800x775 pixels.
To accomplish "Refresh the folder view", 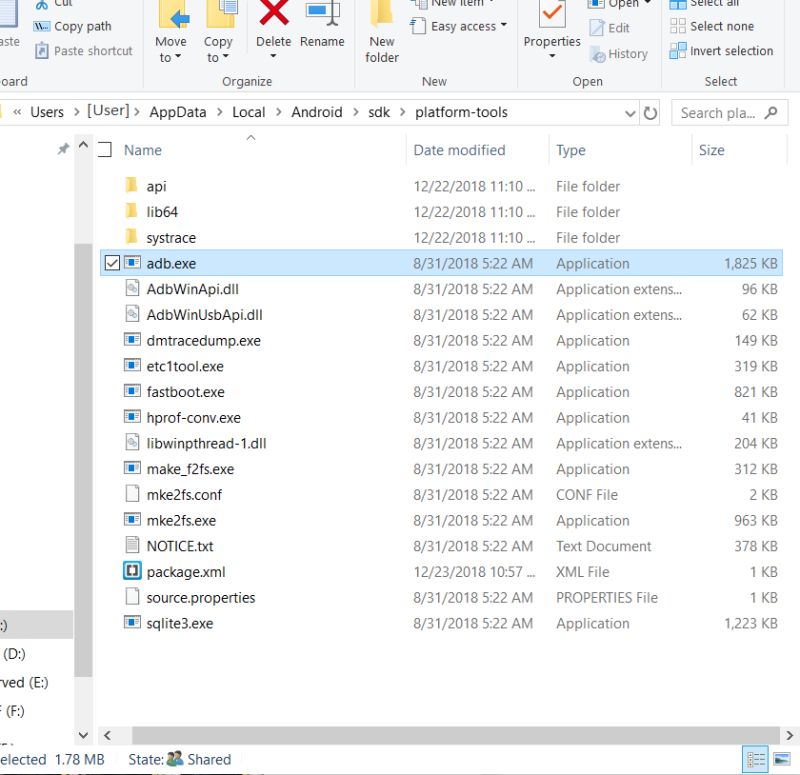I will point(650,113).
